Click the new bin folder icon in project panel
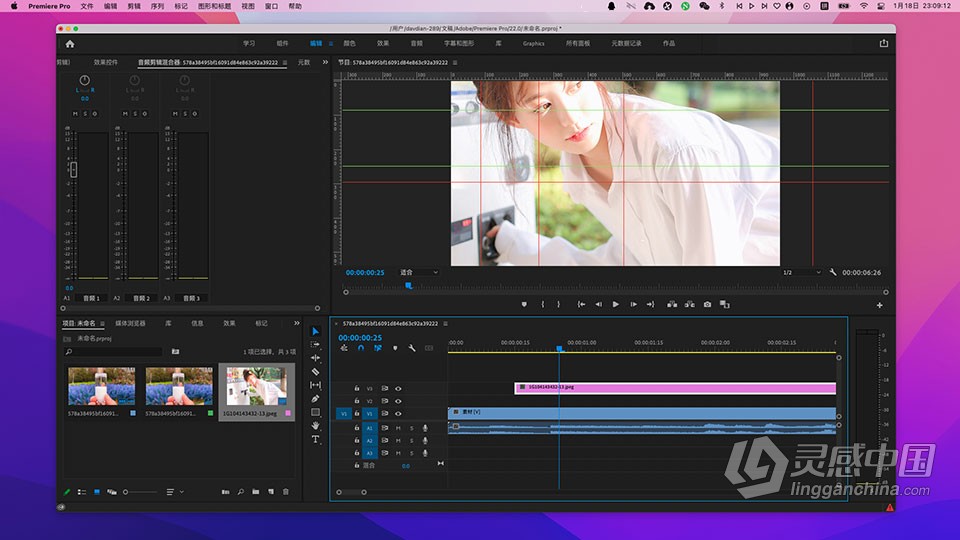The width and height of the screenshot is (960, 540). coord(255,492)
